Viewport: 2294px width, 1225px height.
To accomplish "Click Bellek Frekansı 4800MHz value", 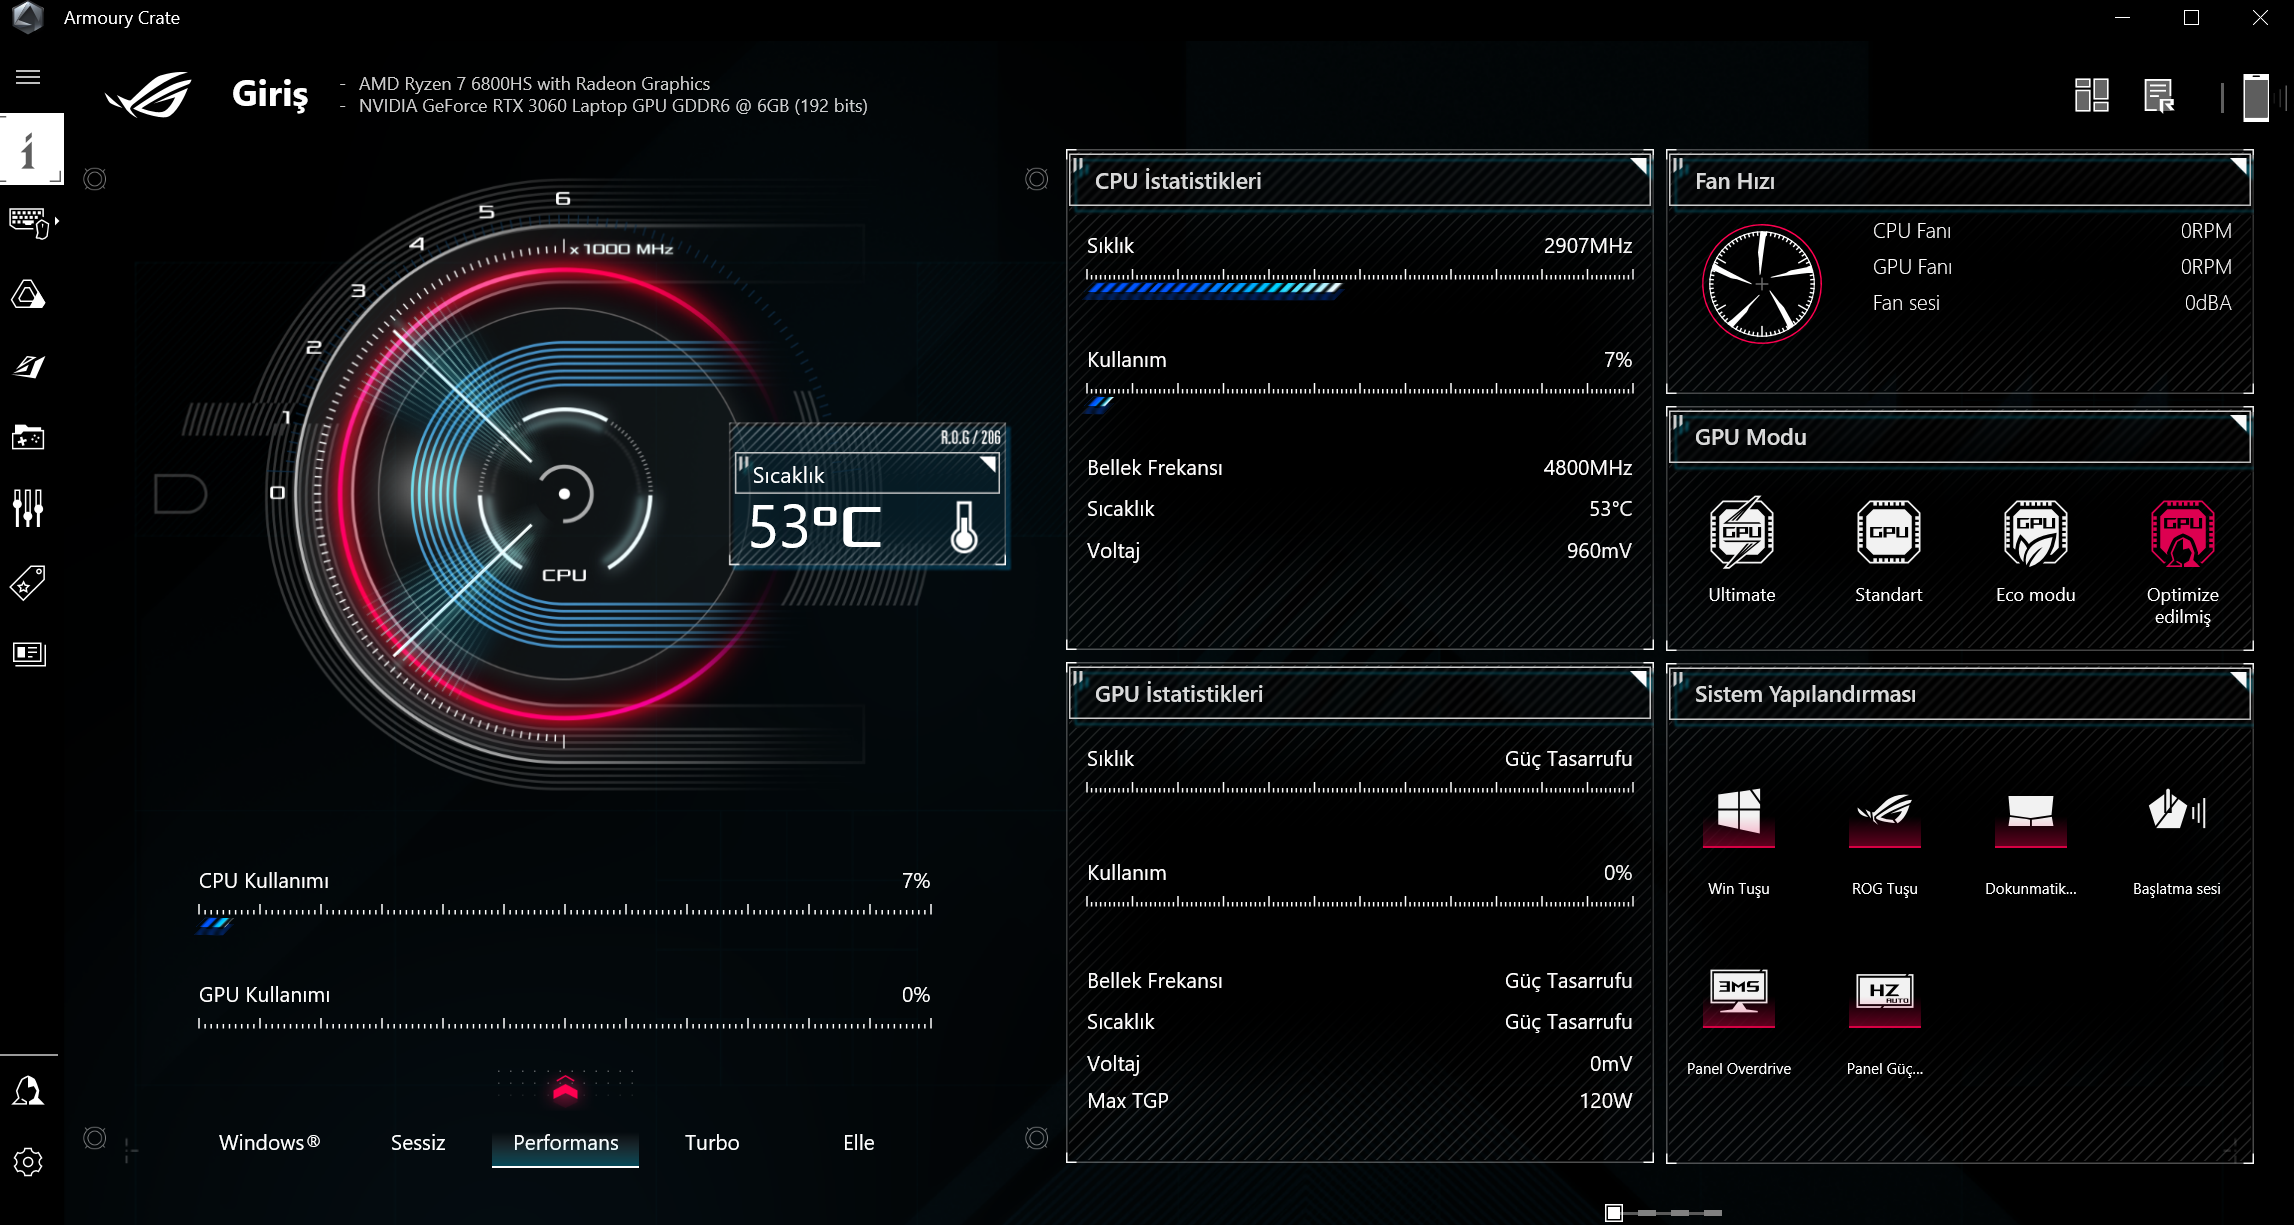I will tap(1587, 468).
